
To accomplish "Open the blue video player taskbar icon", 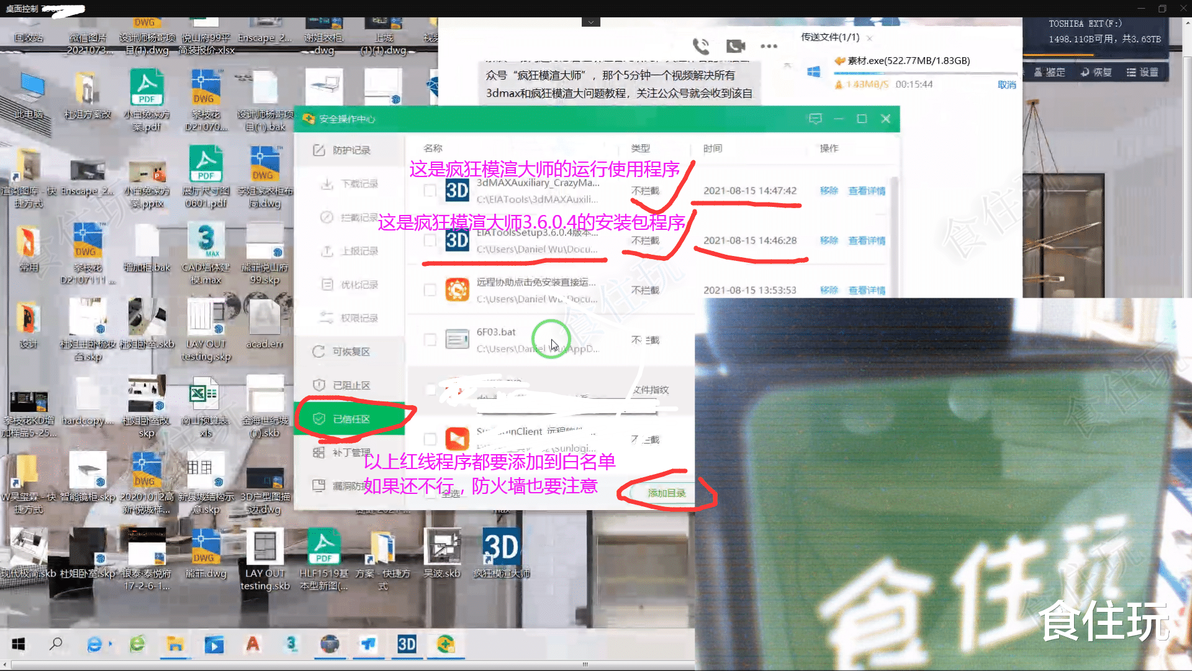I will [214, 644].
